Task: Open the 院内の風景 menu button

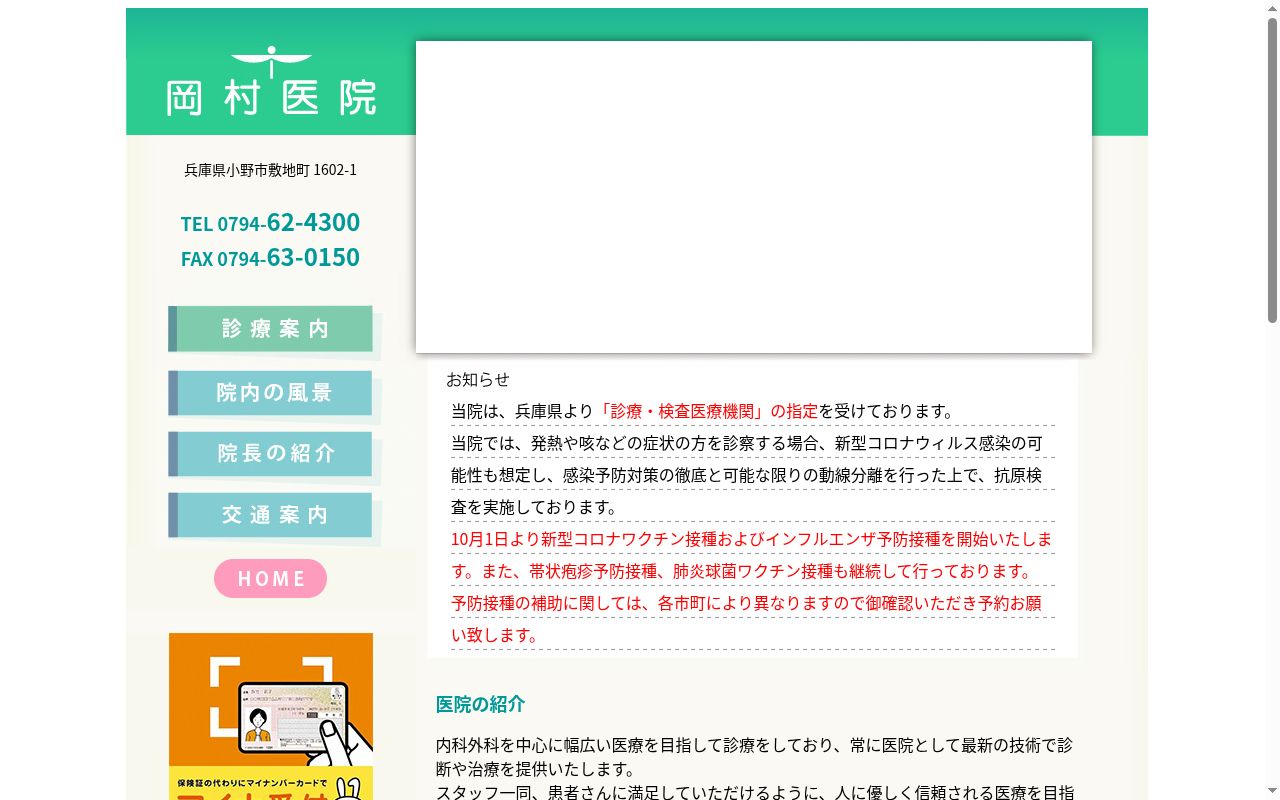Action: click(271, 393)
